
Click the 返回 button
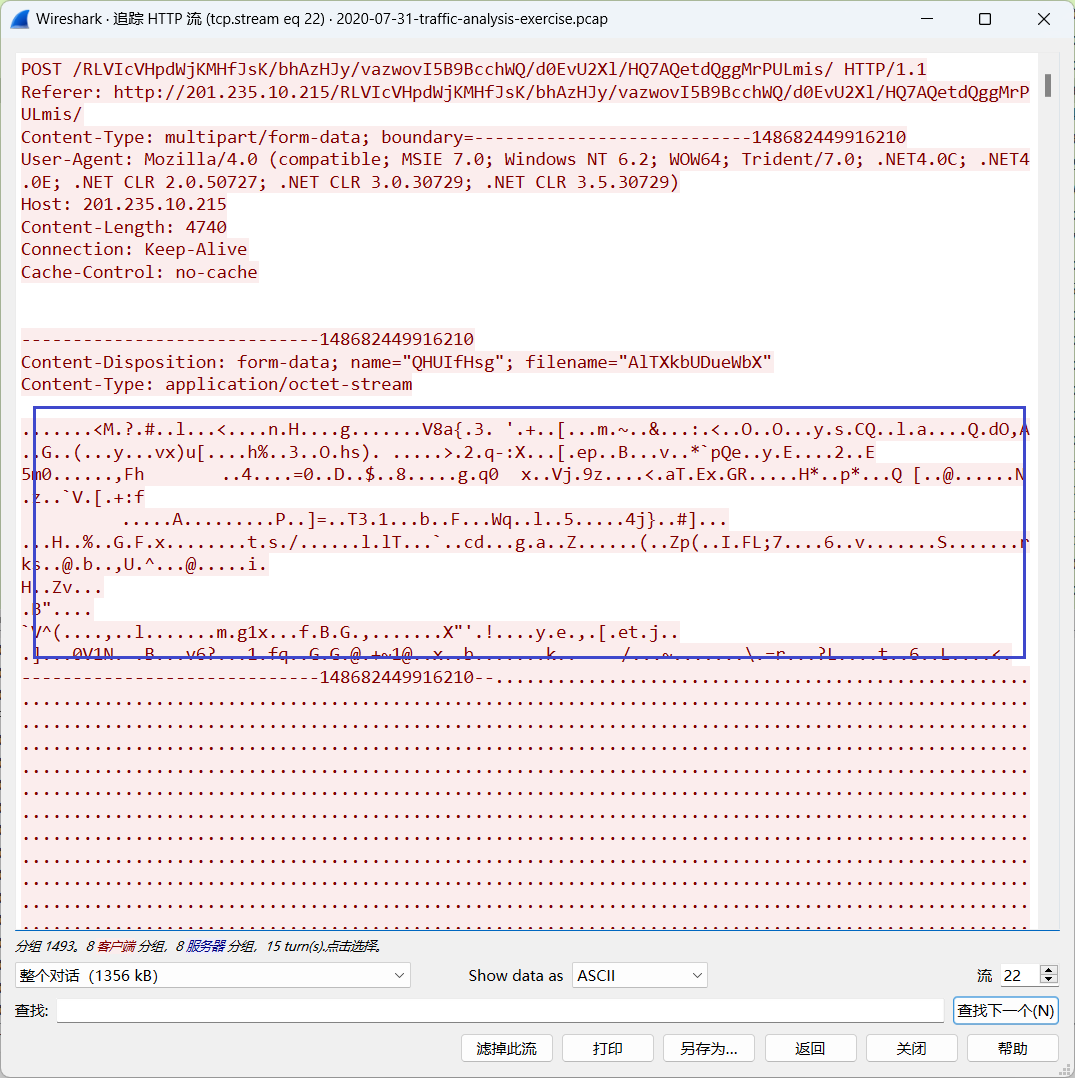809,1048
